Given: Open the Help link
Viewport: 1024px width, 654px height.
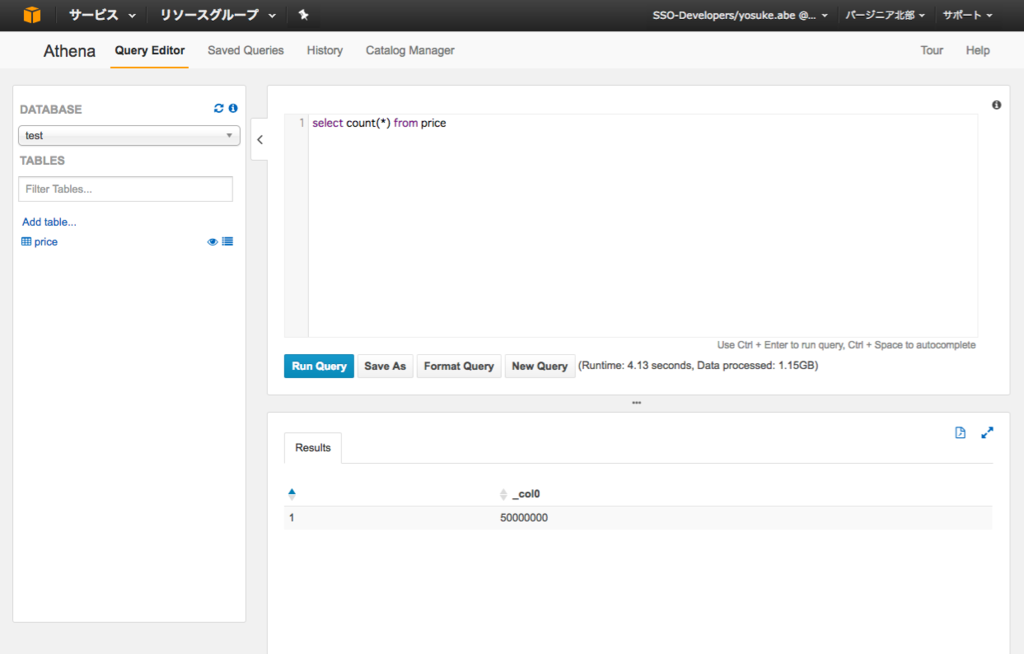Looking at the screenshot, I should tap(978, 50).
